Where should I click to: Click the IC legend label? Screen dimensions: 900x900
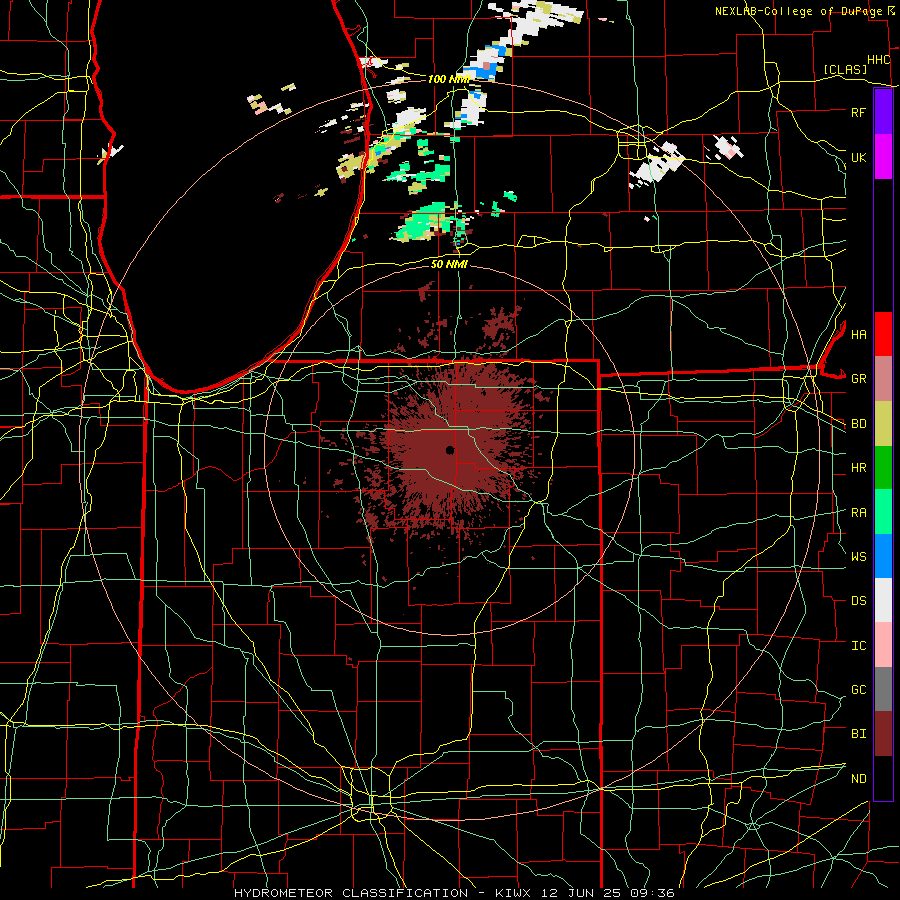858,646
